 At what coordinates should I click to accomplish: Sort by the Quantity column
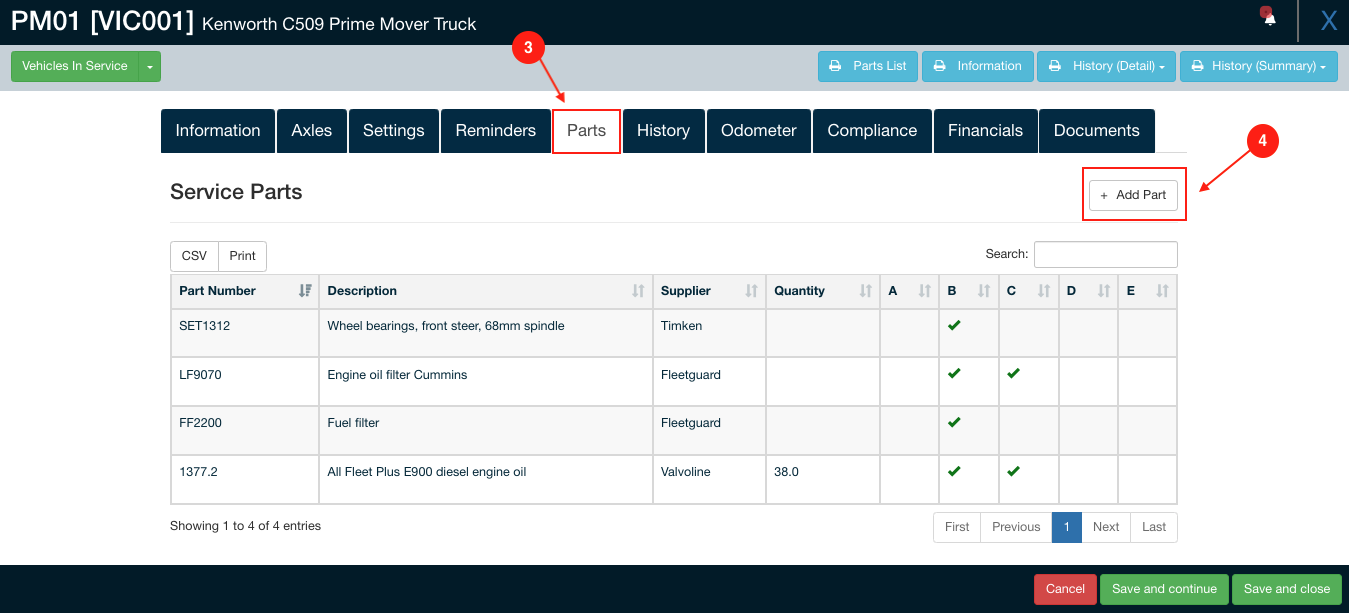823,291
